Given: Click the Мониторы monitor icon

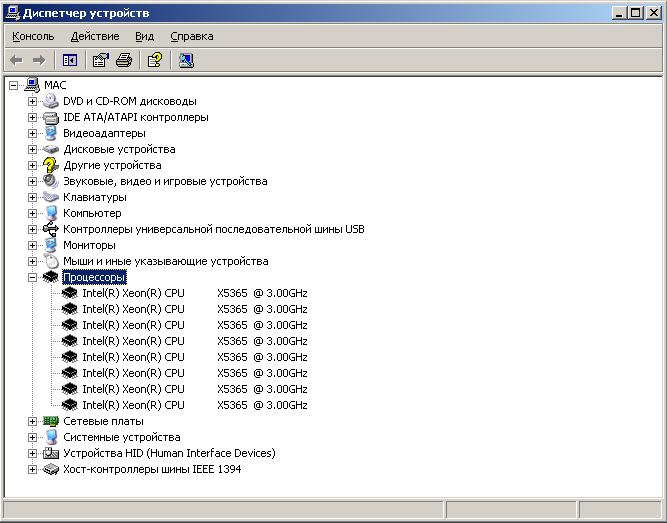Looking at the screenshot, I should pyautogui.click(x=51, y=245).
